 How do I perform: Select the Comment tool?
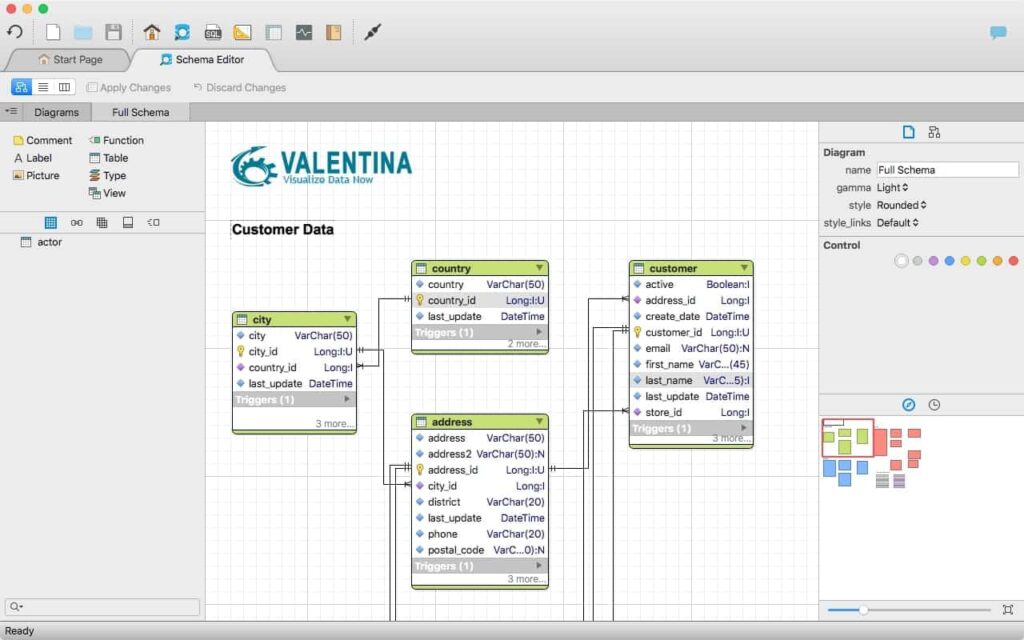pyautogui.click(x=43, y=140)
